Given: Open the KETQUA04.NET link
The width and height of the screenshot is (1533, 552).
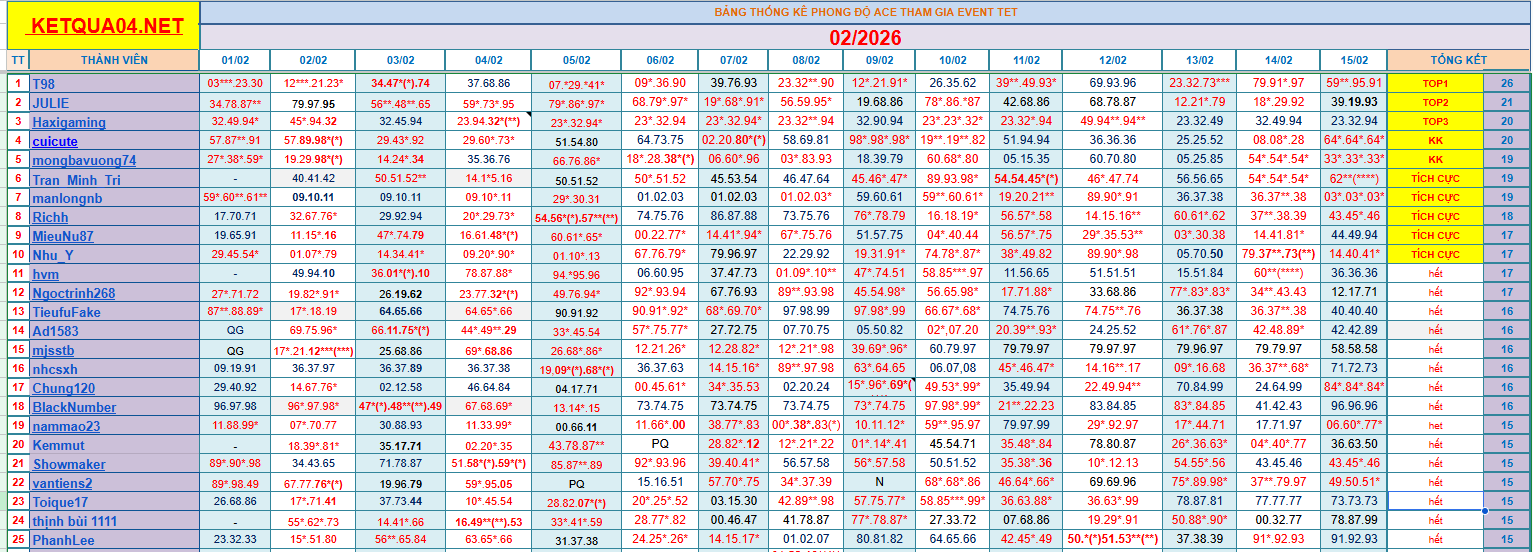Looking at the screenshot, I should click(105, 26).
